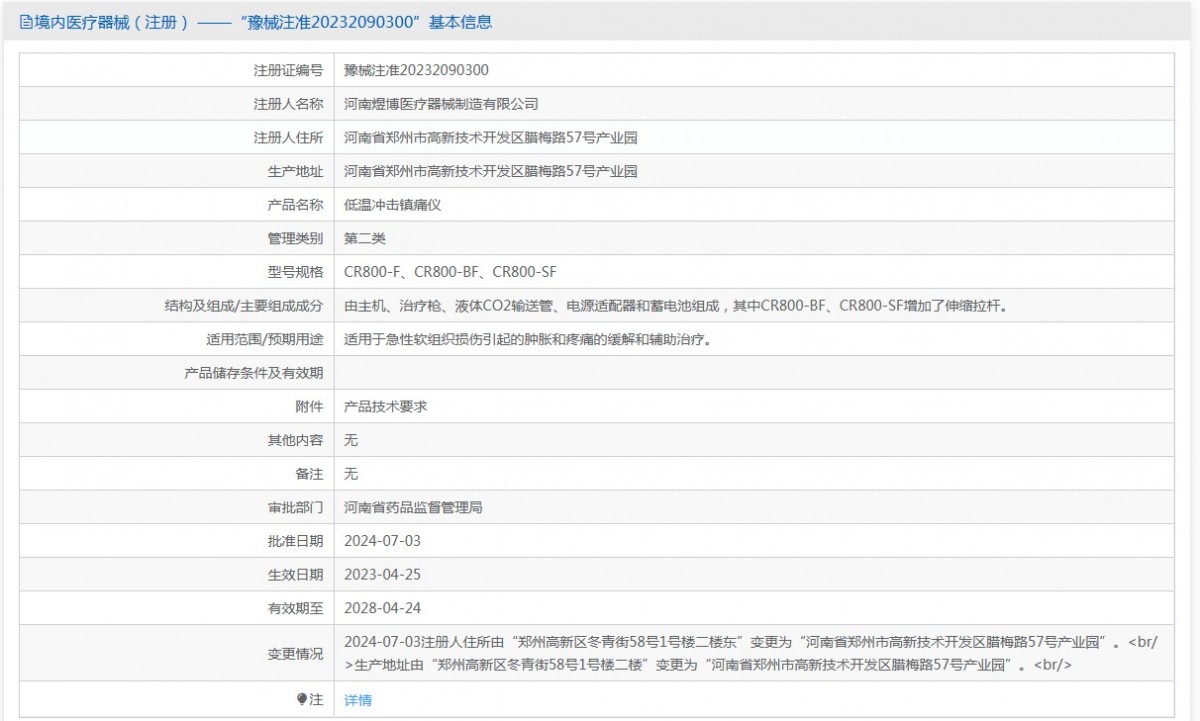Click approval department 河南省药品监督管理局
This screenshot has height=721, width=1200.
[x=413, y=507]
